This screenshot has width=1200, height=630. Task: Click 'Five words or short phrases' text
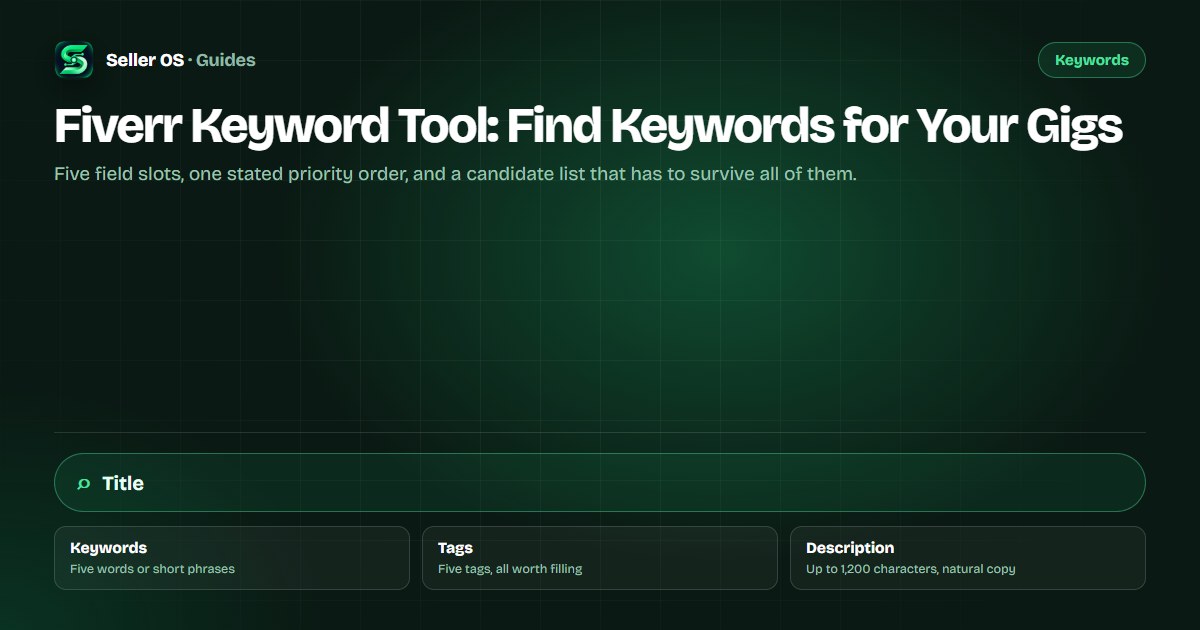pyautogui.click(x=152, y=569)
